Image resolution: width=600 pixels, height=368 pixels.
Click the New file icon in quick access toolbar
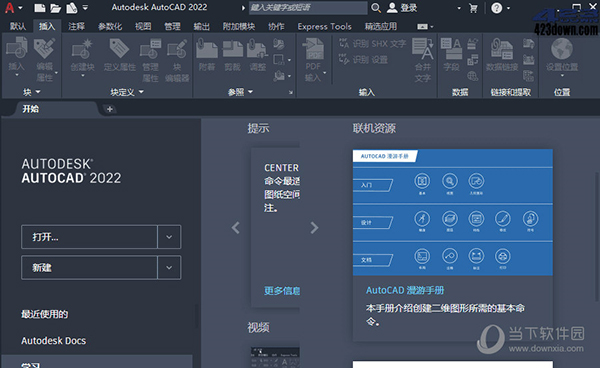pos(39,8)
